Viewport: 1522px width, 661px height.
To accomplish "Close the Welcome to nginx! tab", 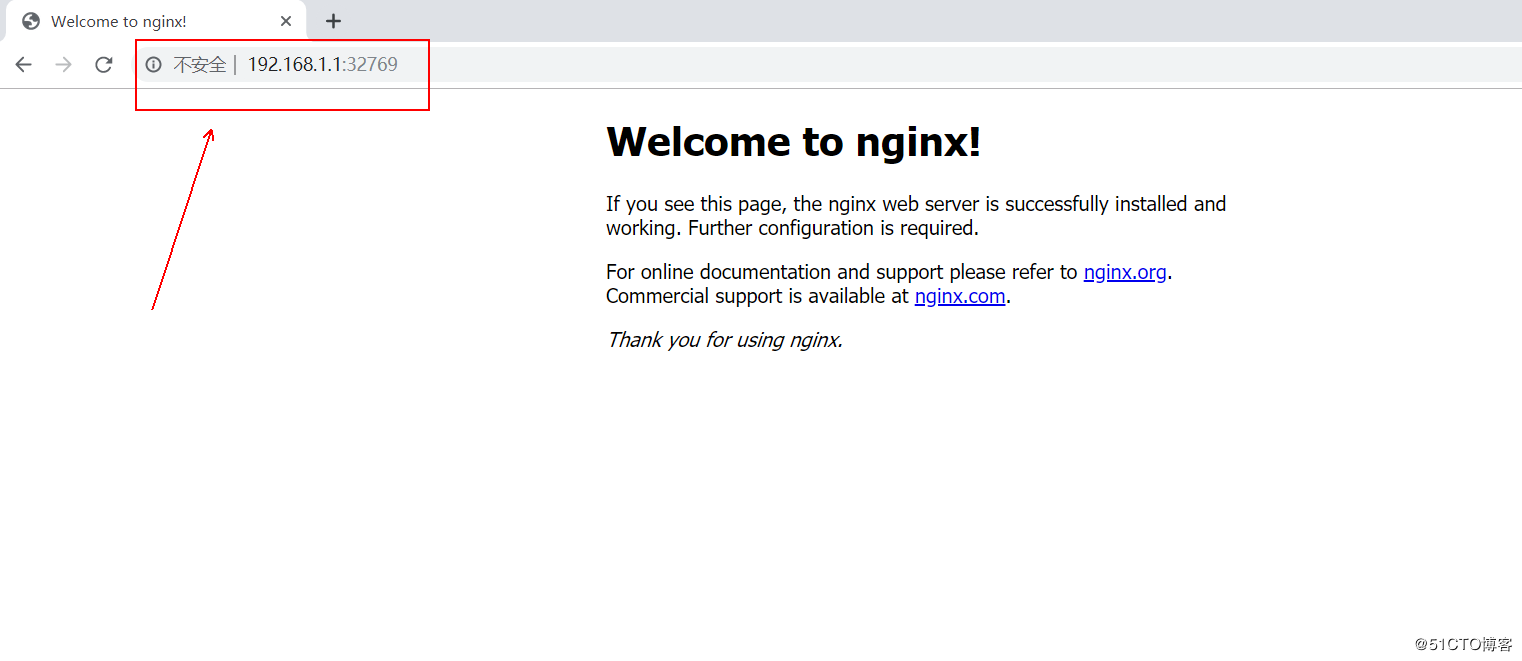I will point(286,21).
